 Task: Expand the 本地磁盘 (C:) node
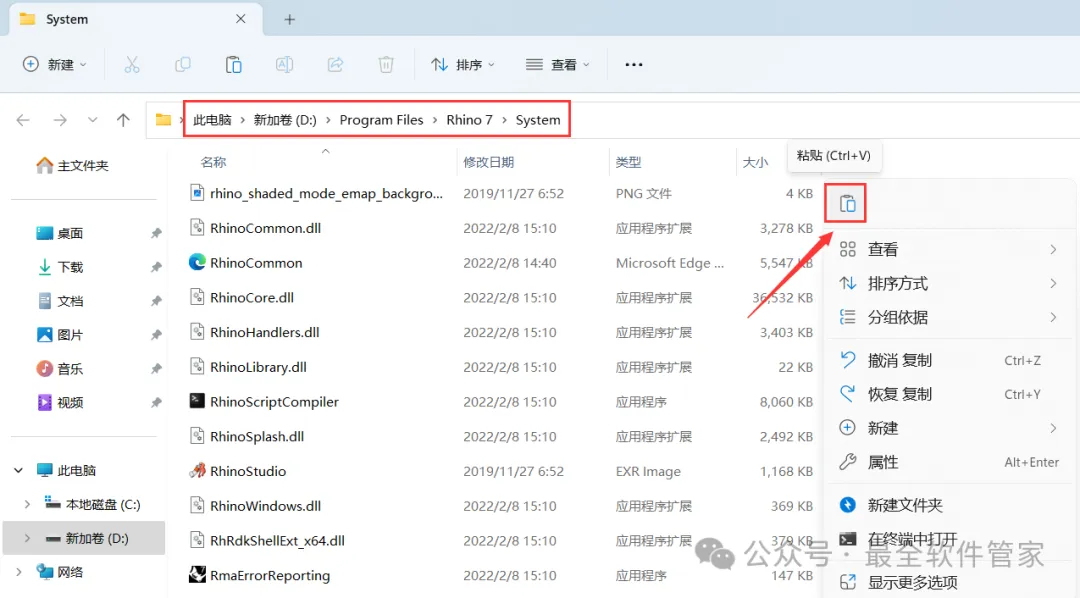point(28,504)
